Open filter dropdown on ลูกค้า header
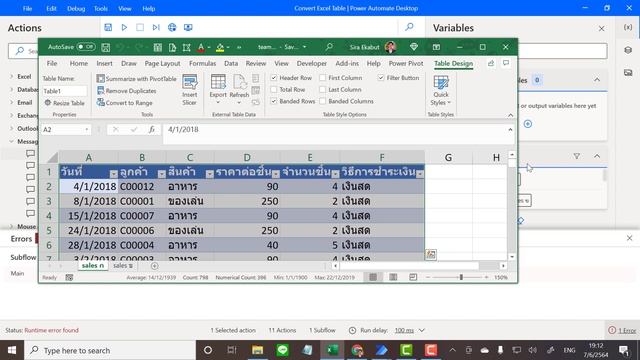 tap(162, 174)
